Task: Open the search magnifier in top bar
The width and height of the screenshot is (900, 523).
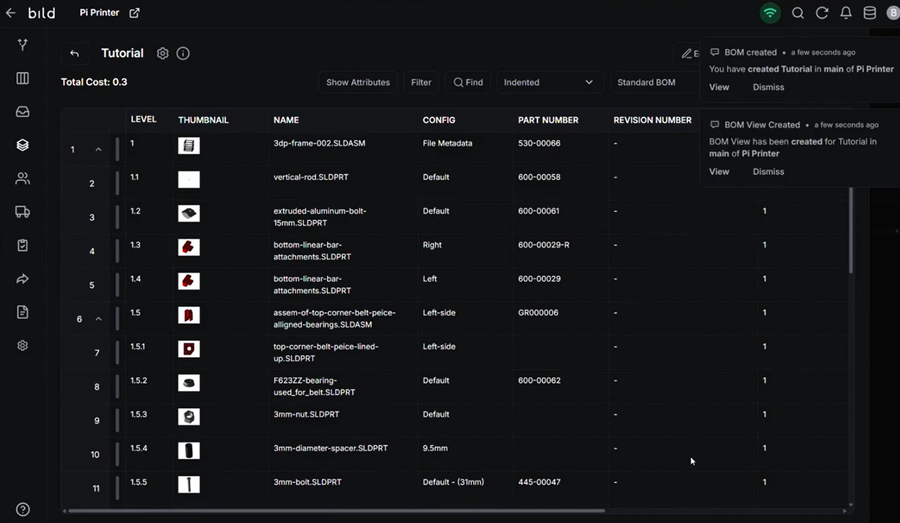Action: (797, 13)
